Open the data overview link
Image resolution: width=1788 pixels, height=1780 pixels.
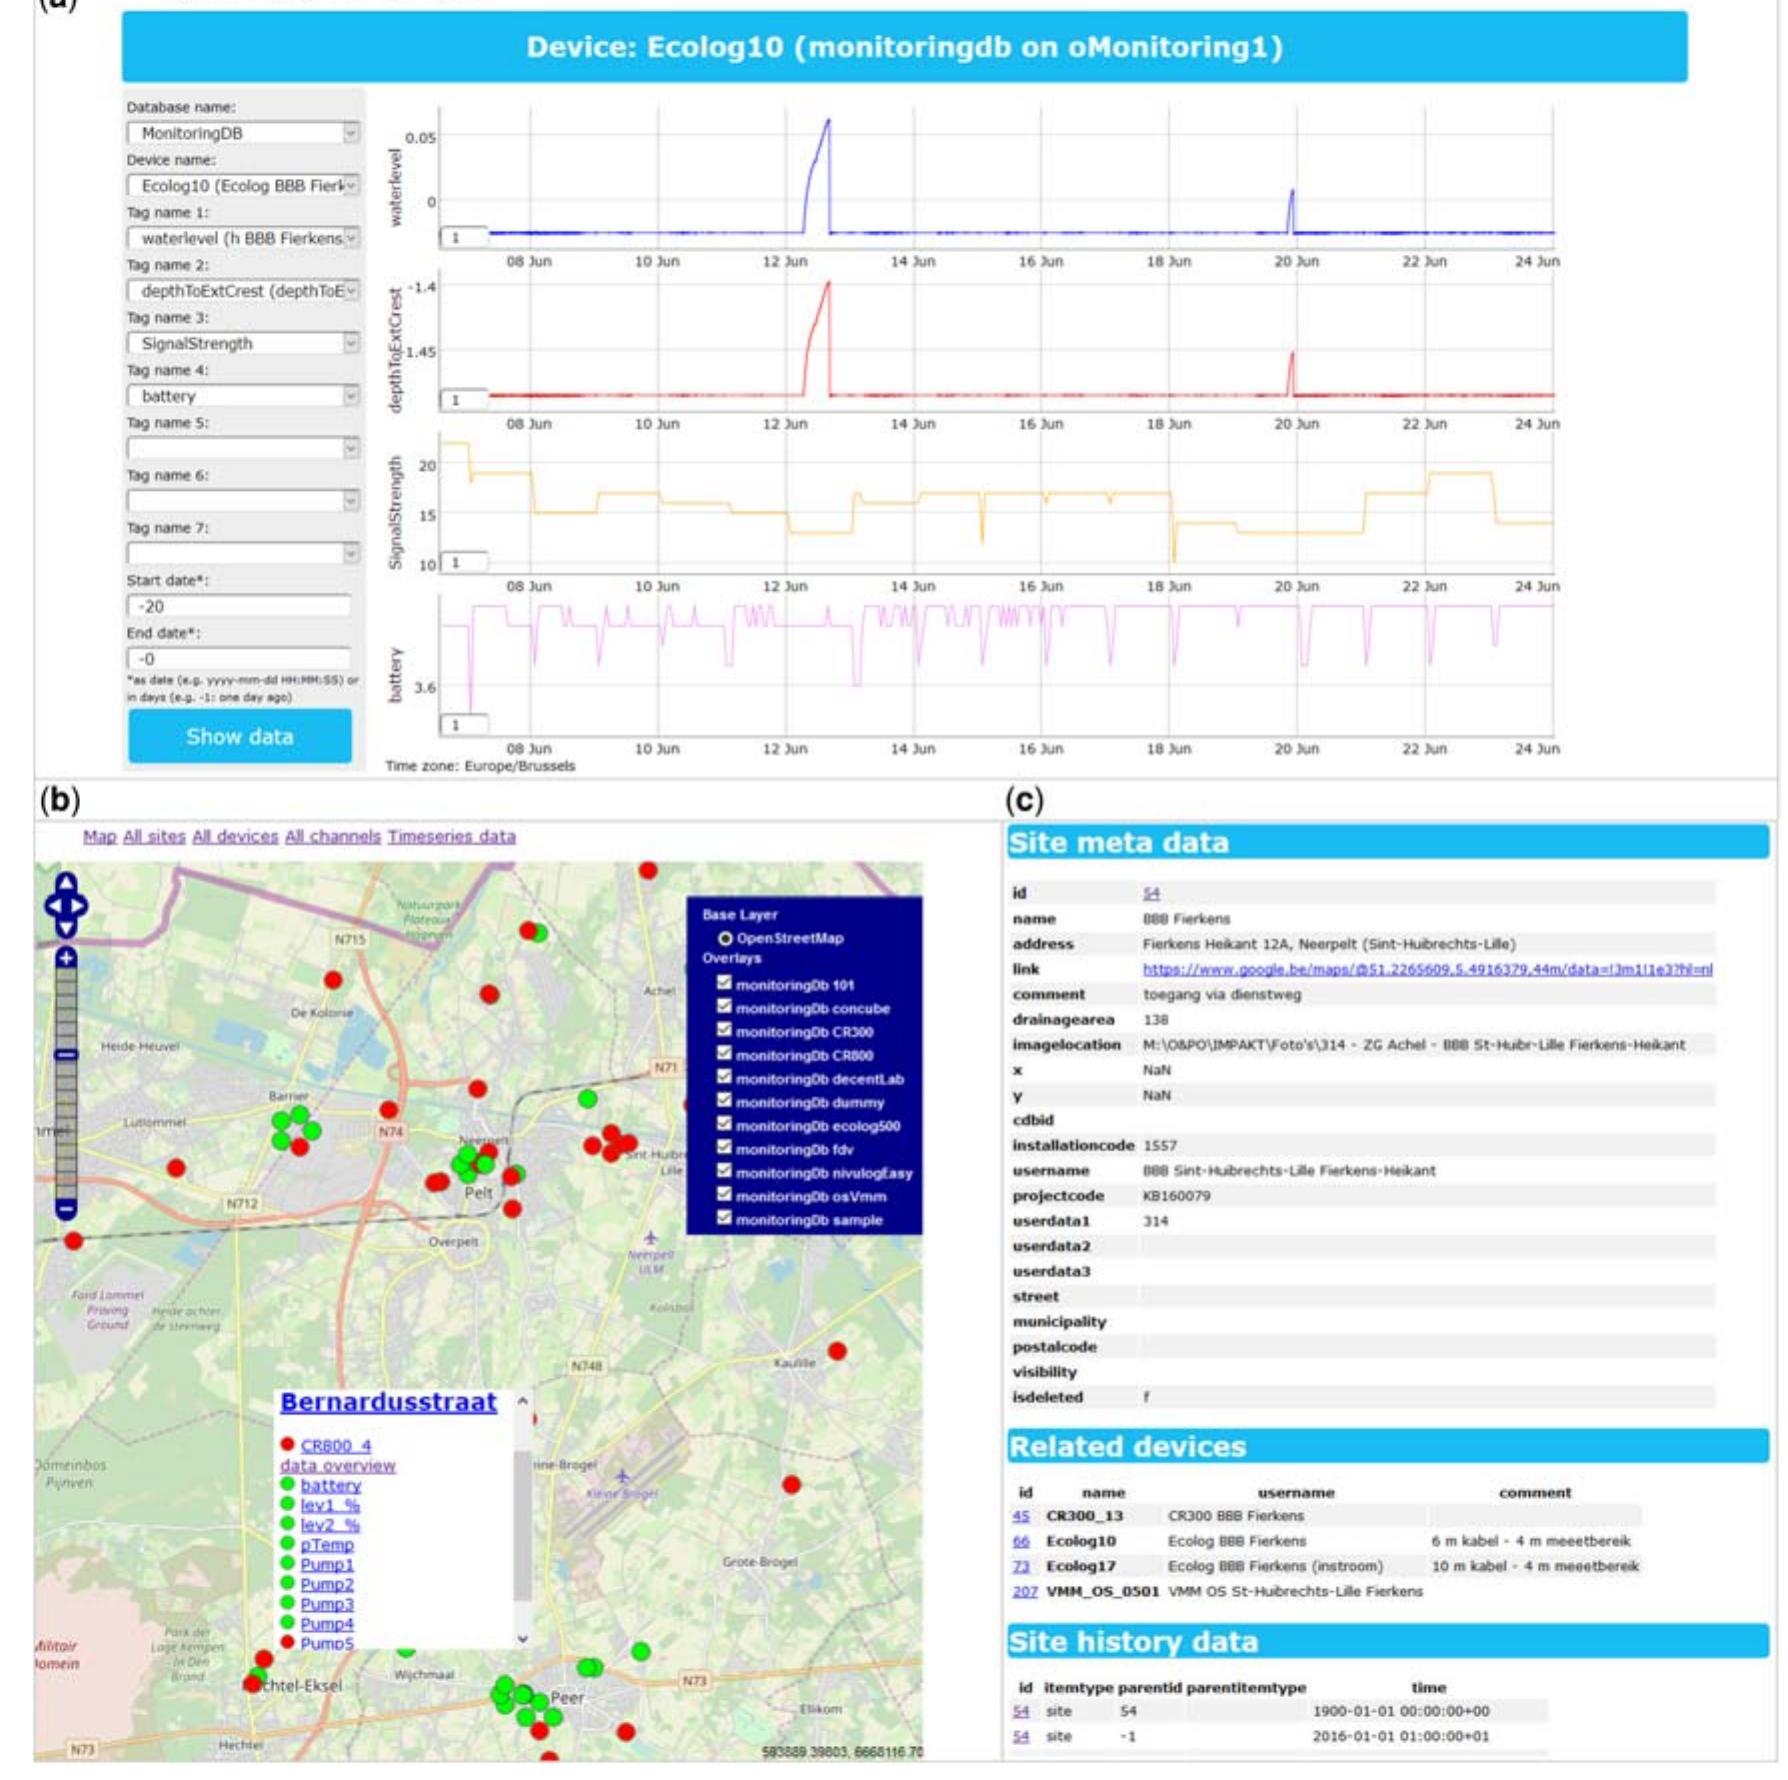click(x=338, y=1465)
